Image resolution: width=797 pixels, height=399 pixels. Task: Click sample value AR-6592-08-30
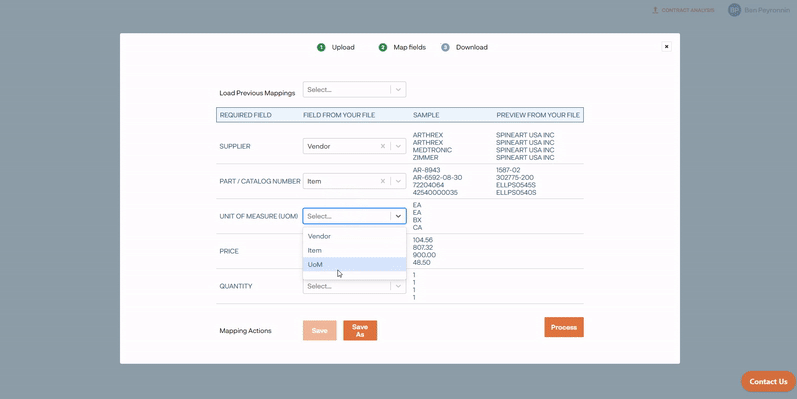click(x=437, y=178)
